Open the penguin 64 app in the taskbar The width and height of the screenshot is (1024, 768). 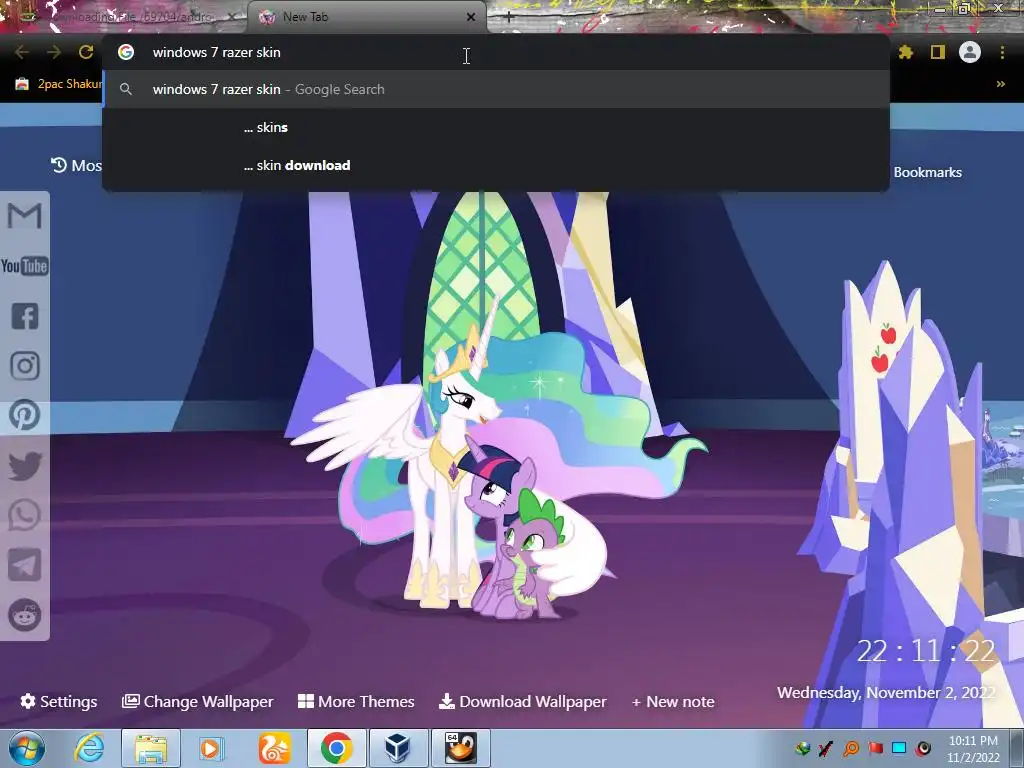click(x=460, y=748)
